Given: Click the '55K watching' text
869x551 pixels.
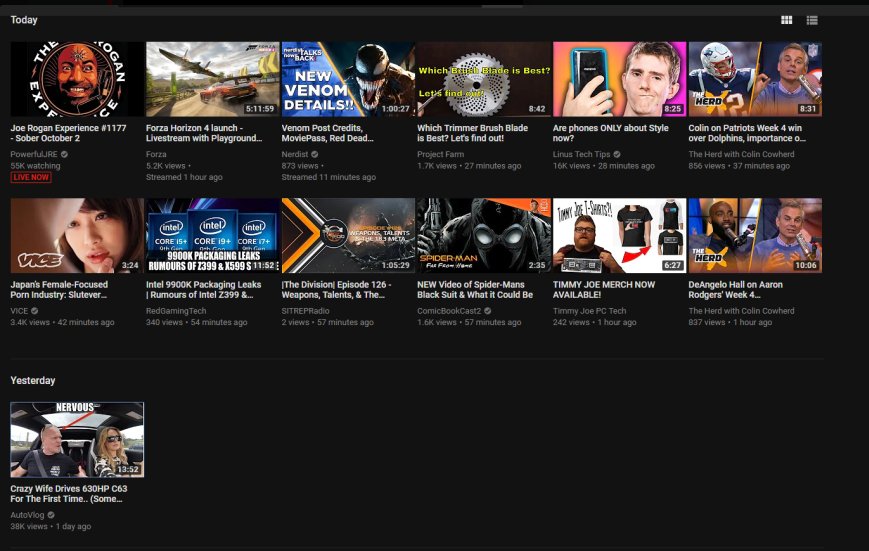Looking at the screenshot, I should click(35, 165).
